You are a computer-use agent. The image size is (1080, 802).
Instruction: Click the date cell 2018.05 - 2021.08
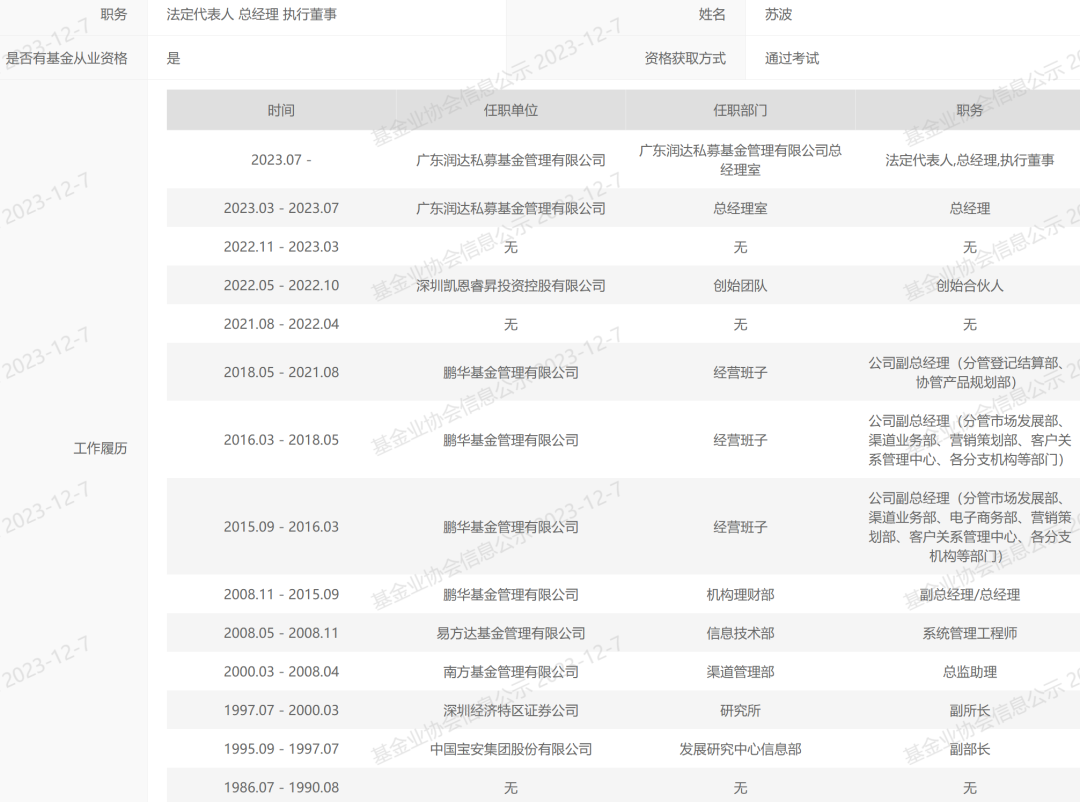pos(281,372)
